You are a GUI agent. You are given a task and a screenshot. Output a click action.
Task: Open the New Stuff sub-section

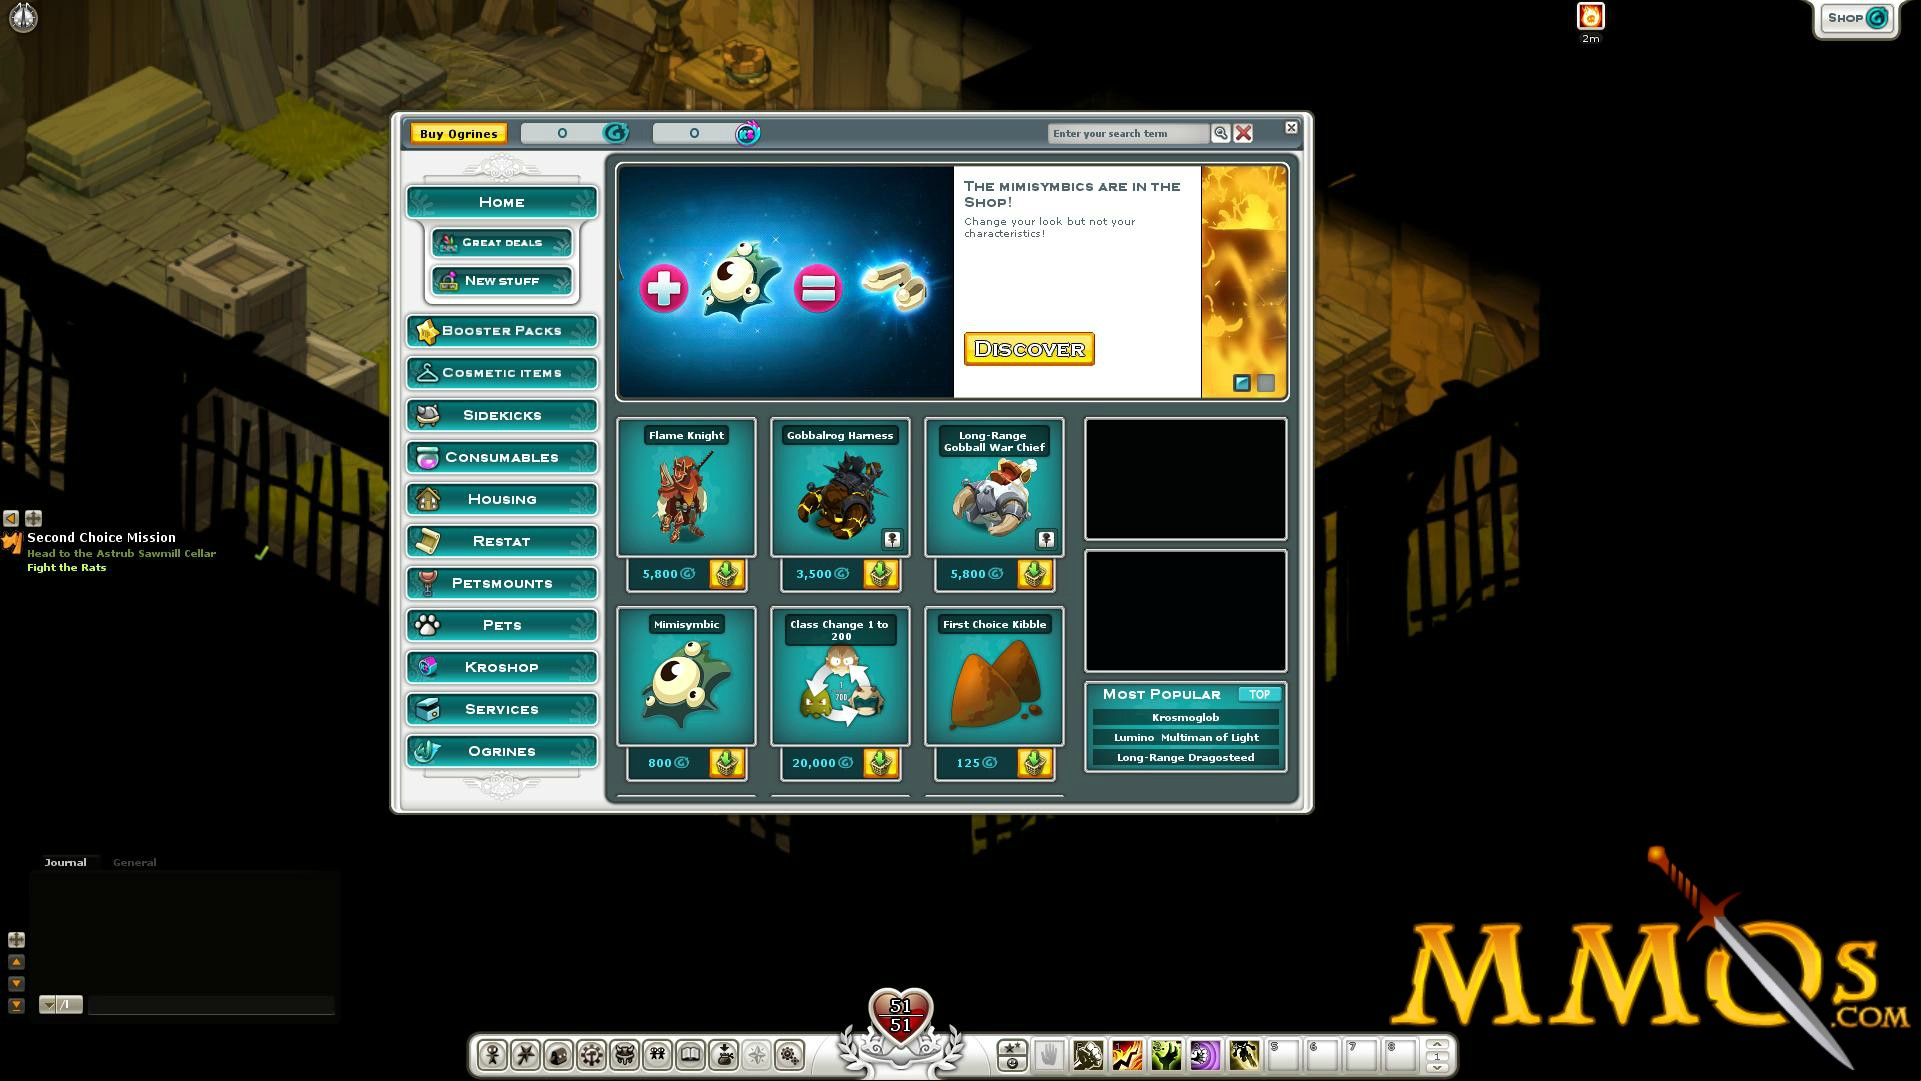[x=502, y=281]
